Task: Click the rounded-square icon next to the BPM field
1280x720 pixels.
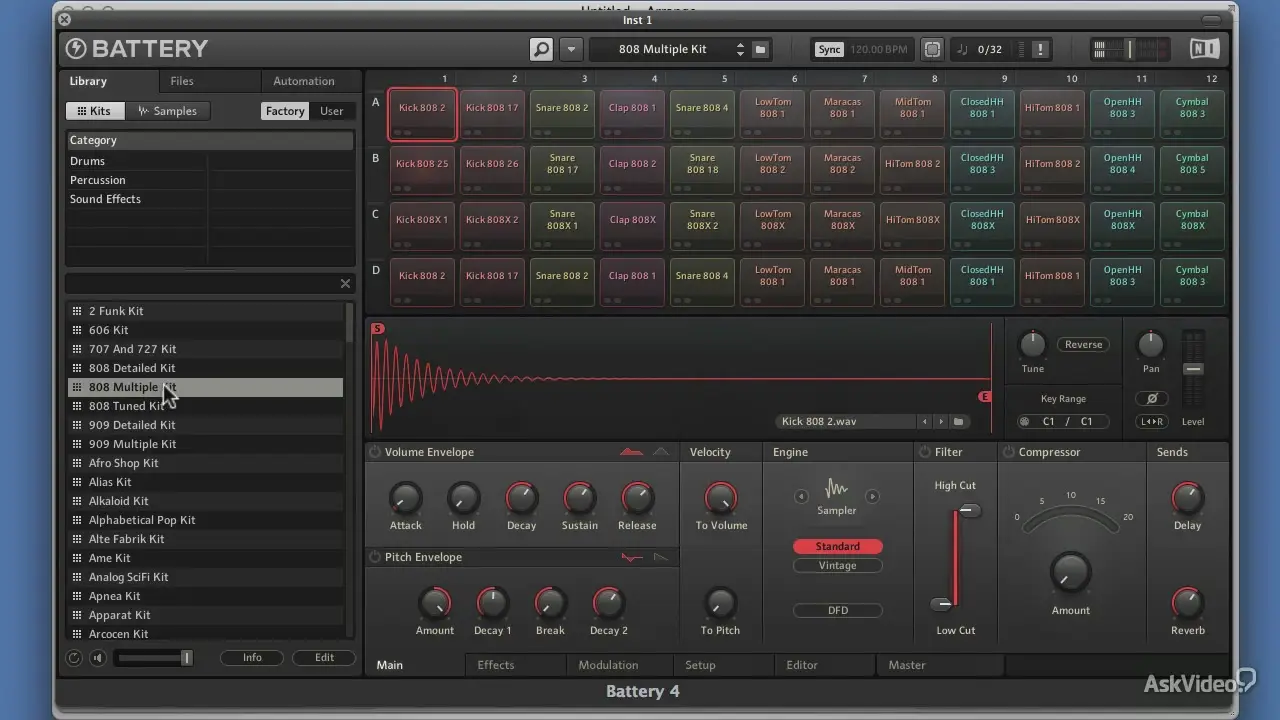Action: coord(932,49)
